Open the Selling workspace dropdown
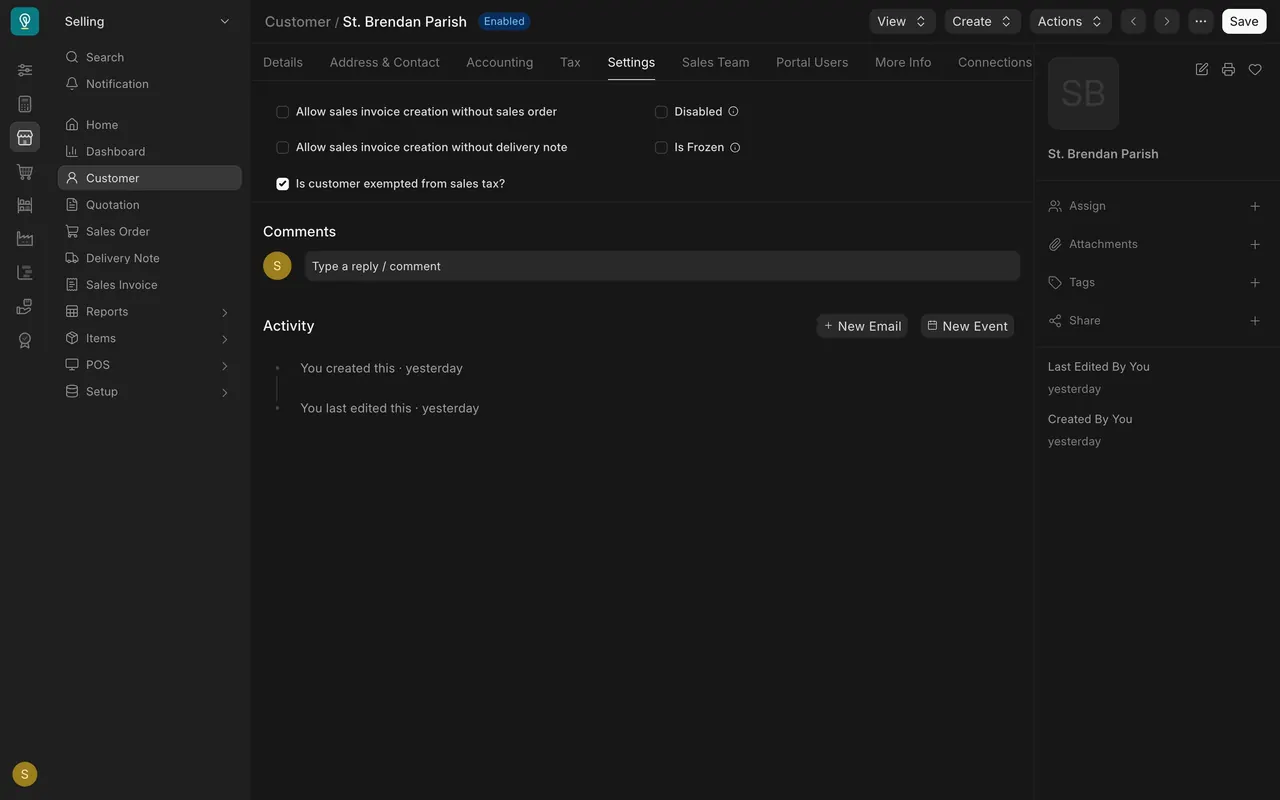Viewport: 1280px width, 800px height. (x=148, y=21)
